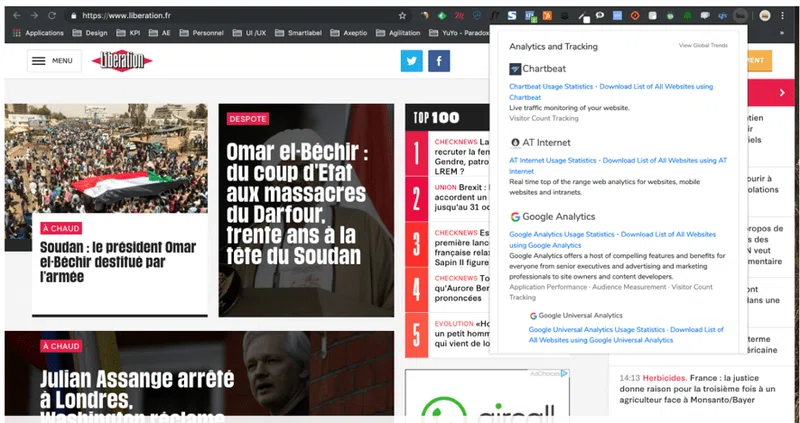
Task: Open TOP 100 item number 3
Action: coord(447,244)
